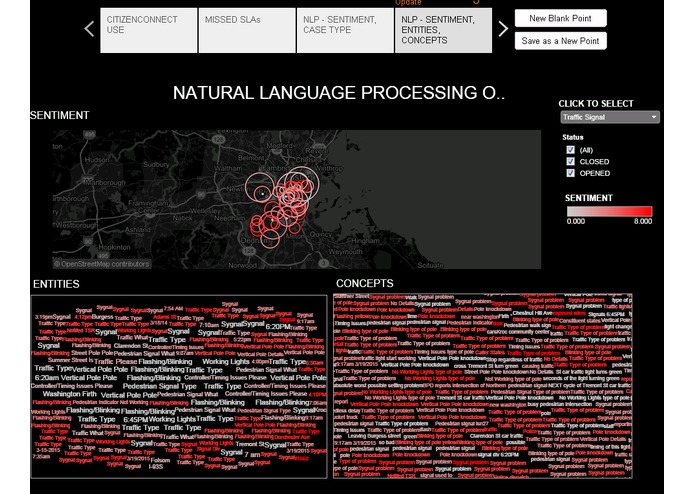Viewport: 695px width, 494px height.
Task: Click Save as a New Point
Action: click(x=560, y=41)
